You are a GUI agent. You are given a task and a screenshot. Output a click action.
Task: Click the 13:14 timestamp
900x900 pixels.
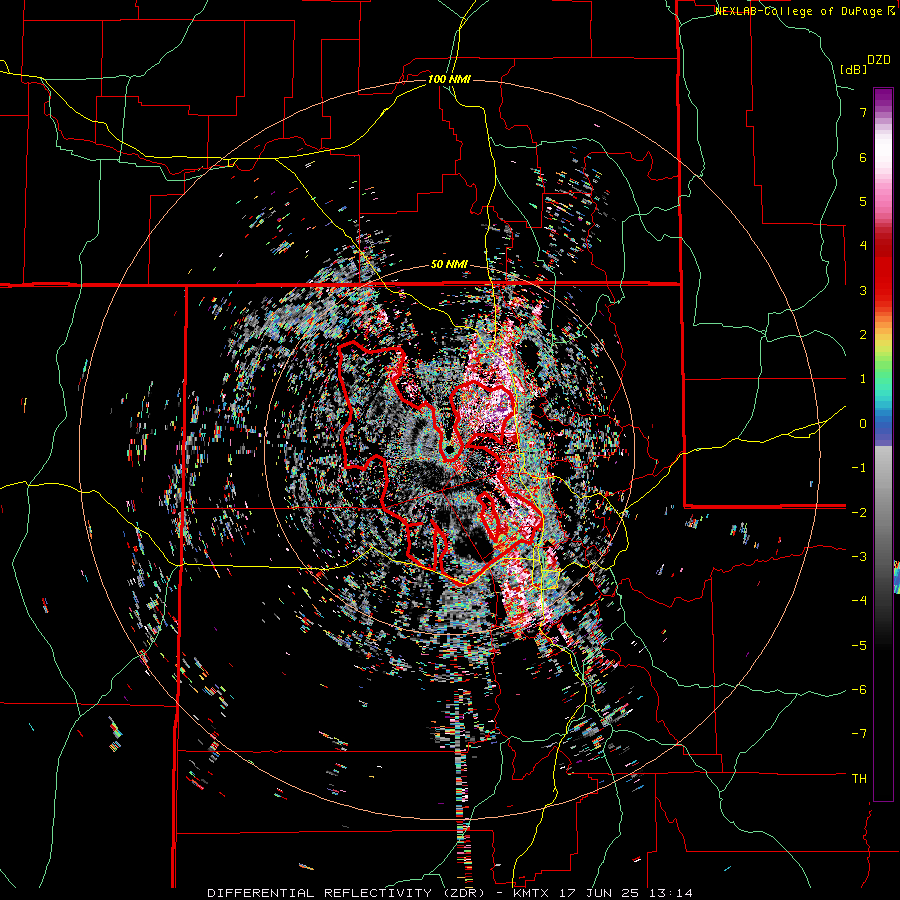[x=670, y=893]
